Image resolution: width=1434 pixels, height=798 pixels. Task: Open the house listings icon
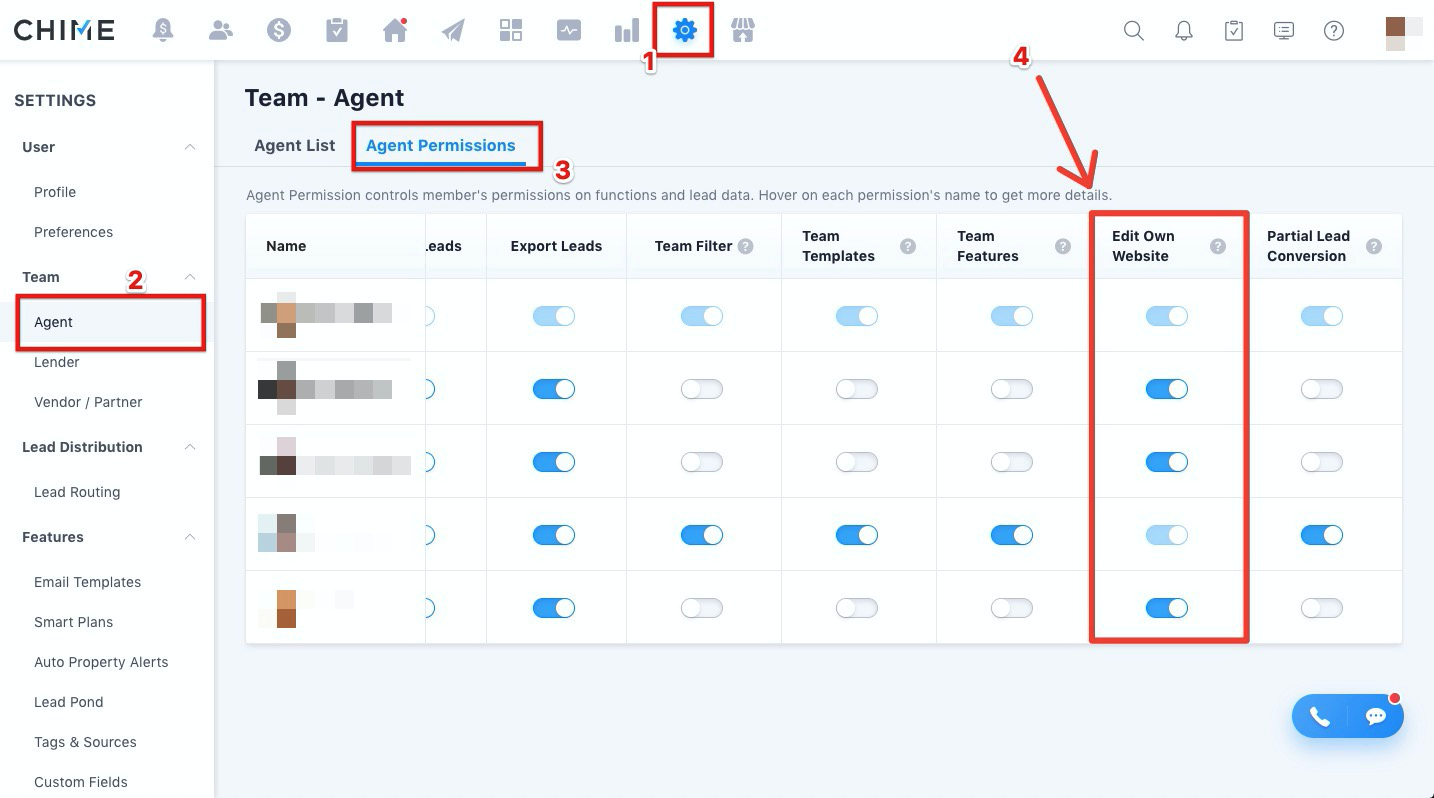(x=395, y=31)
